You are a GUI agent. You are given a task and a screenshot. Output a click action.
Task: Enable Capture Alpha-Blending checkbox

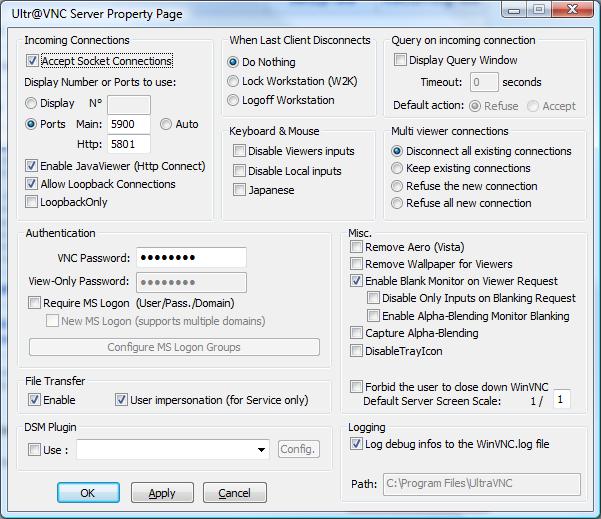[356, 333]
